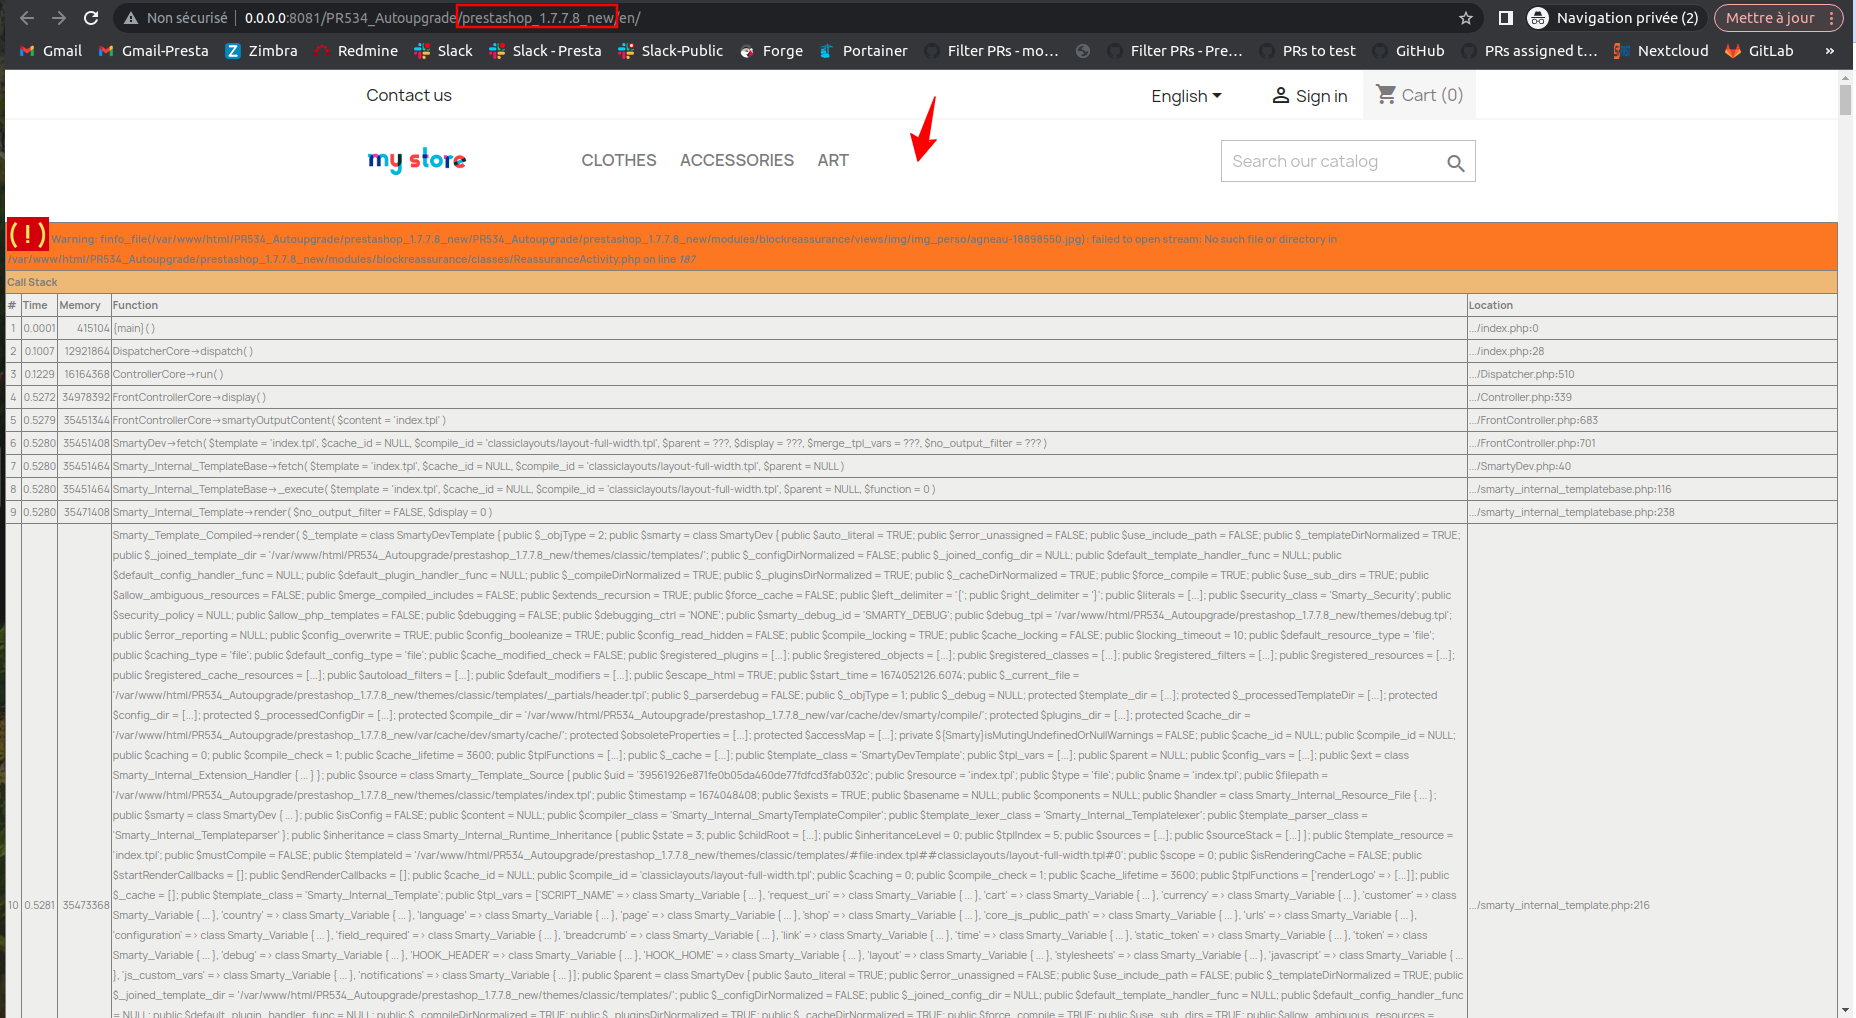Image resolution: width=1856 pixels, height=1018 pixels.
Task: Click the search magnifier icon in catalog search
Action: [1455, 161]
